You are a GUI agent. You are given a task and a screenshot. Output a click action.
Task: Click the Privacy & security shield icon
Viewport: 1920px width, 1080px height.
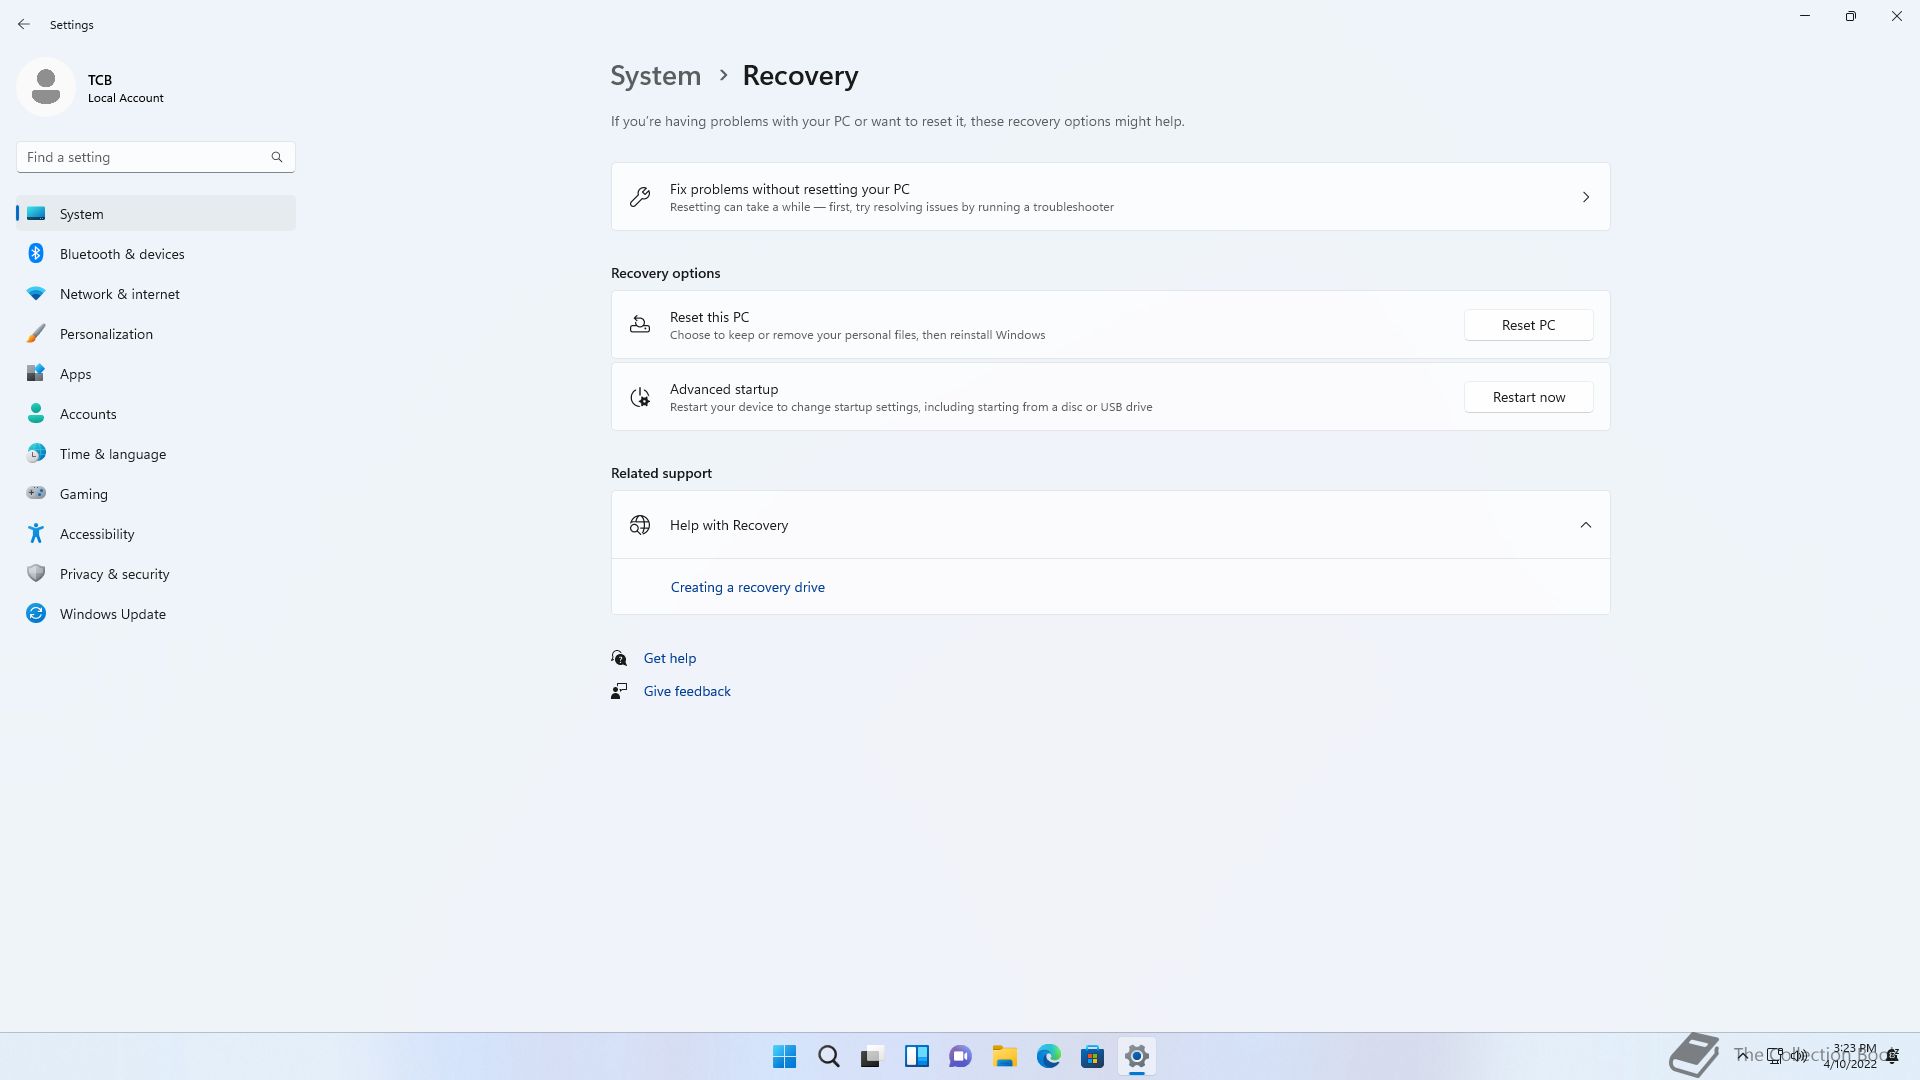click(36, 574)
